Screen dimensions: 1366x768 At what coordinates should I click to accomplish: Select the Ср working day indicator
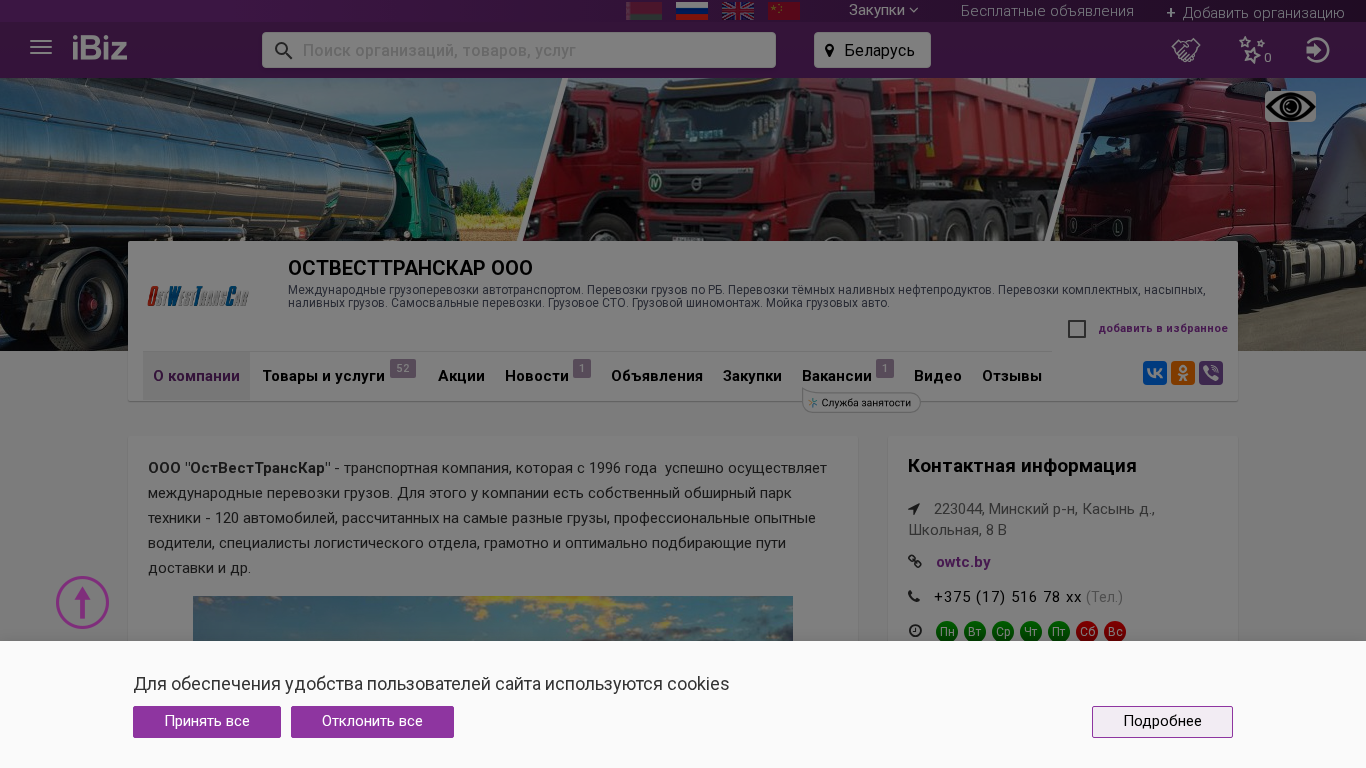click(1003, 632)
